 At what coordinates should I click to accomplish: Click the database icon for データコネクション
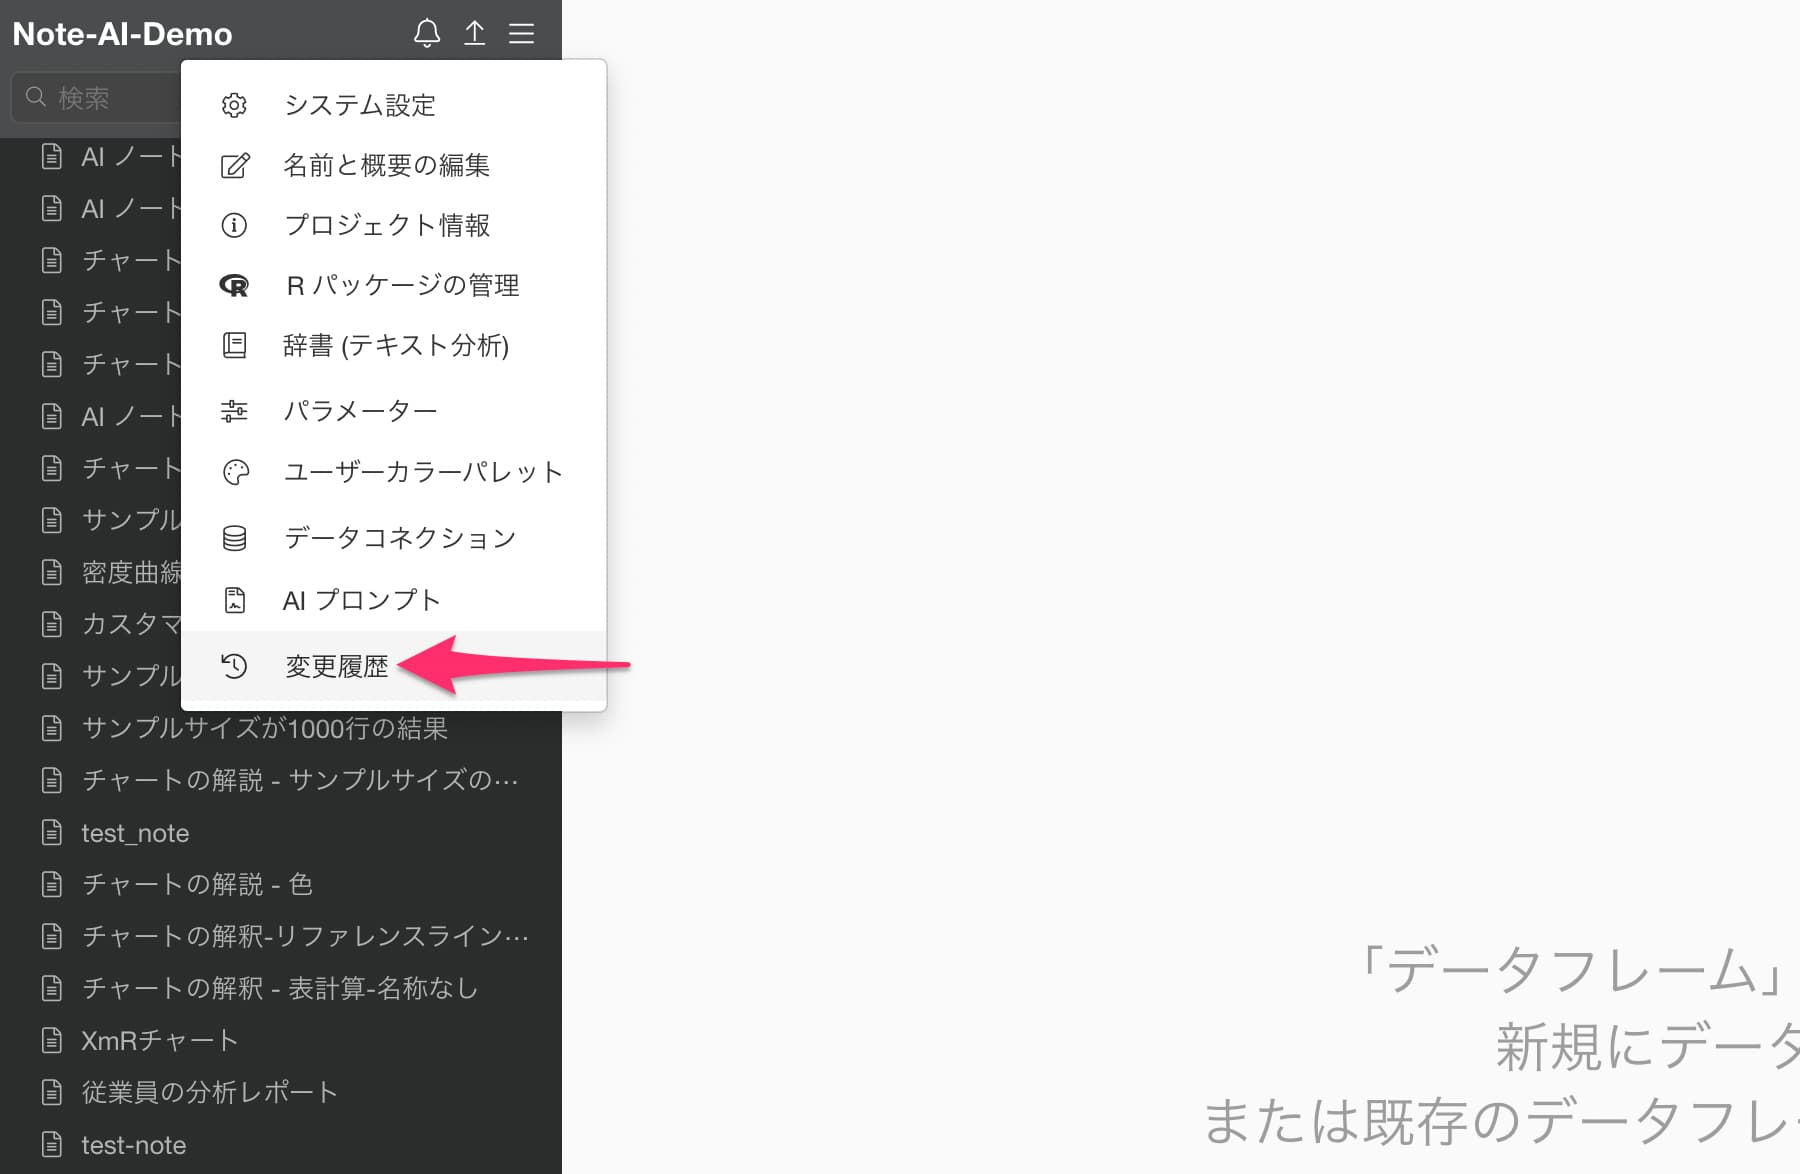click(x=234, y=538)
